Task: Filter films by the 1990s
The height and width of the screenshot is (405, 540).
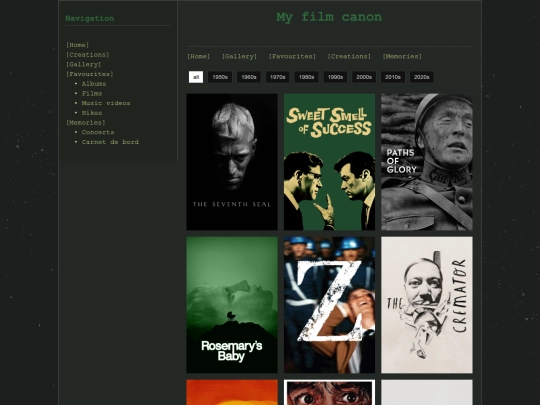Action: click(x=335, y=77)
